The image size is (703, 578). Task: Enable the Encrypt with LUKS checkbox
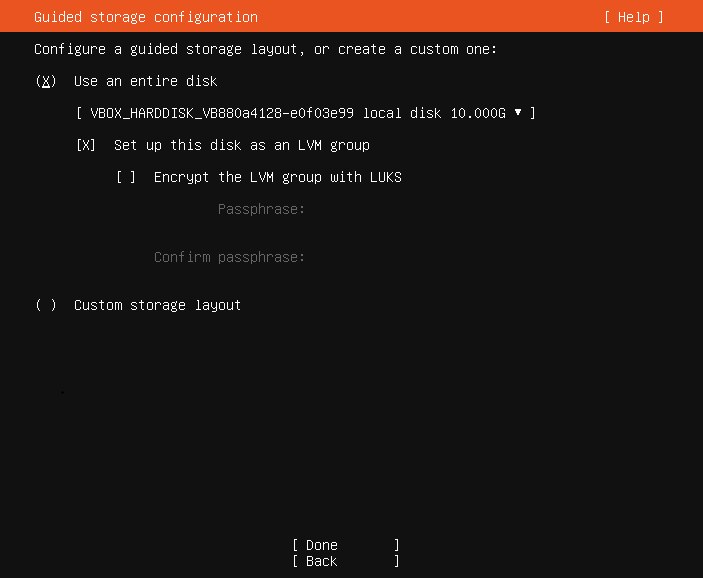(126, 177)
